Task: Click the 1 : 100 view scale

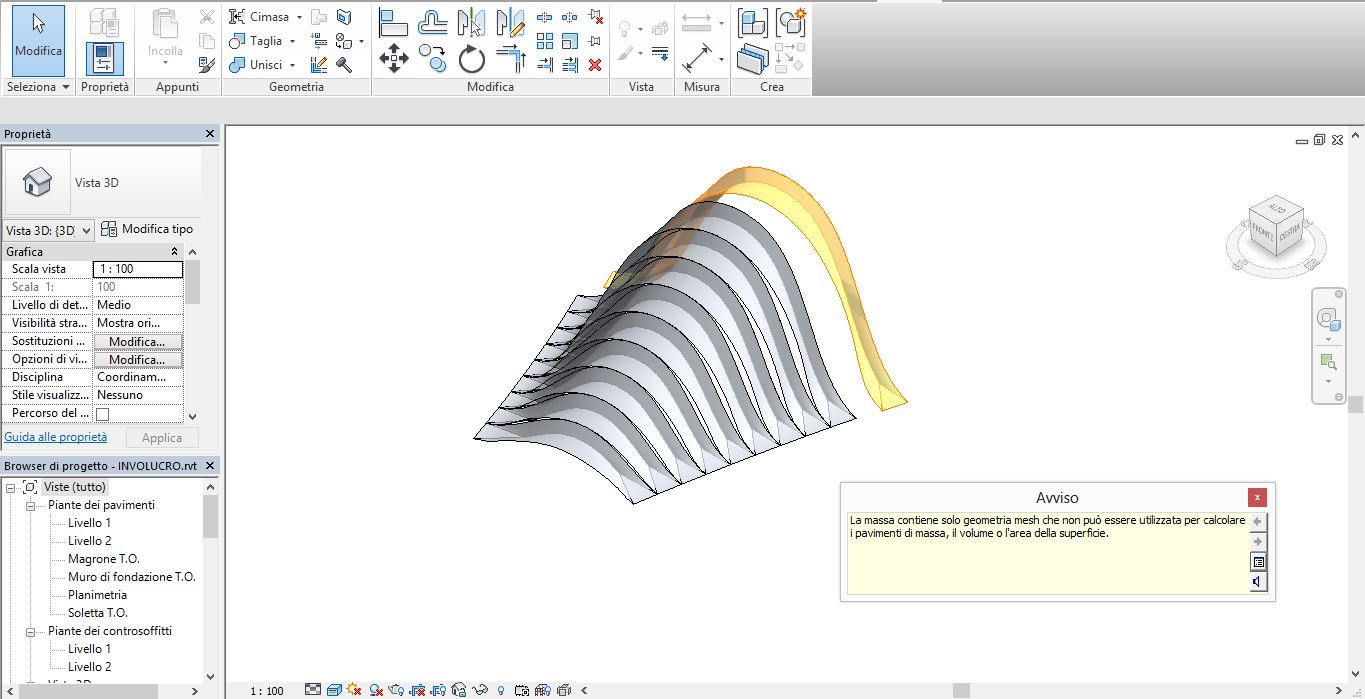Action: click(x=266, y=691)
